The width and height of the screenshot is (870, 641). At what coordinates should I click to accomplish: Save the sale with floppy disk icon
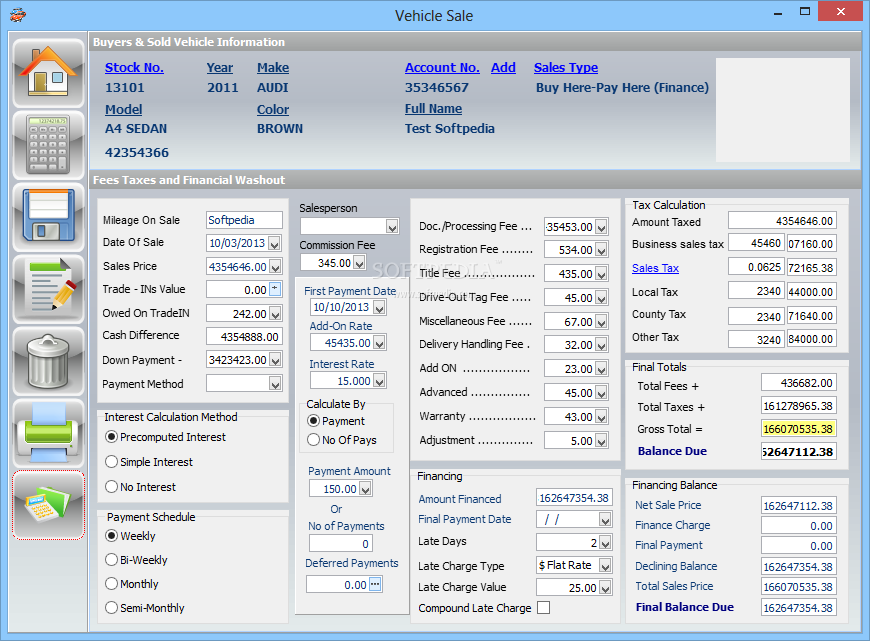tap(48, 218)
